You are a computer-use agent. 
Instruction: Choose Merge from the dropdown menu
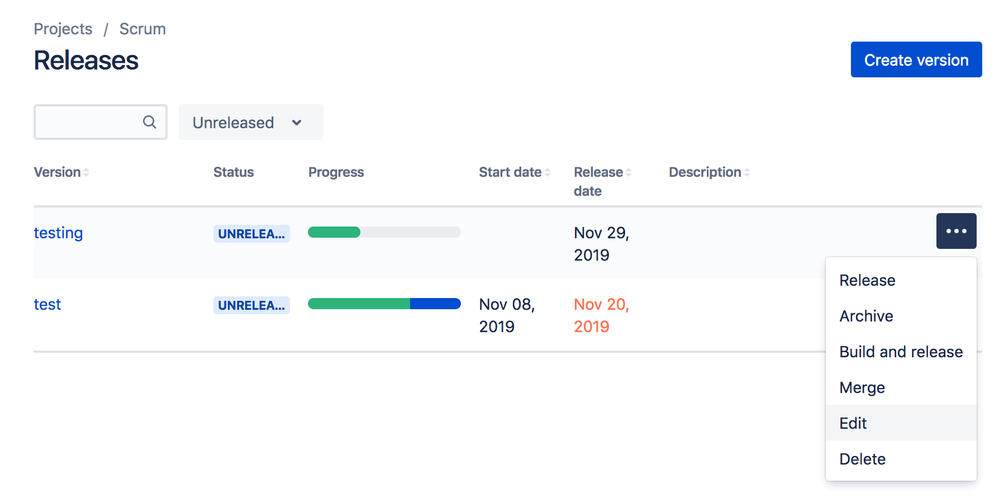click(x=862, y=388)
